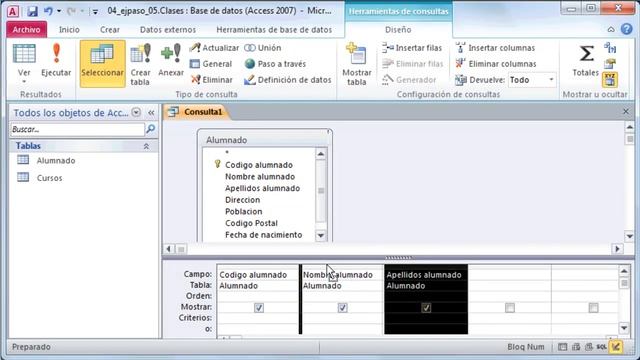Select the Anexar query type
The image size is (640, 360).
[171, 61]
